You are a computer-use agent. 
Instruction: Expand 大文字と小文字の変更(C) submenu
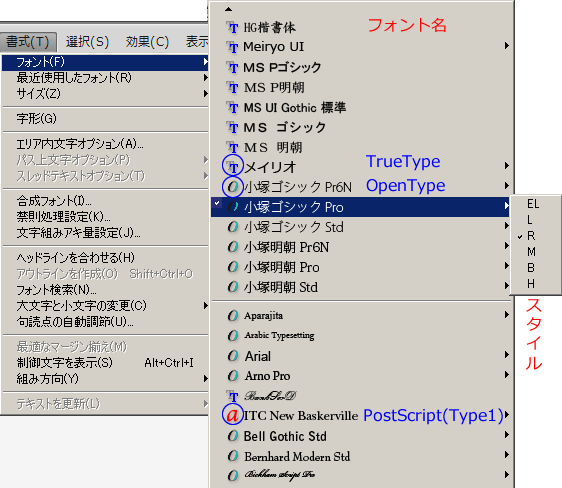105,306
